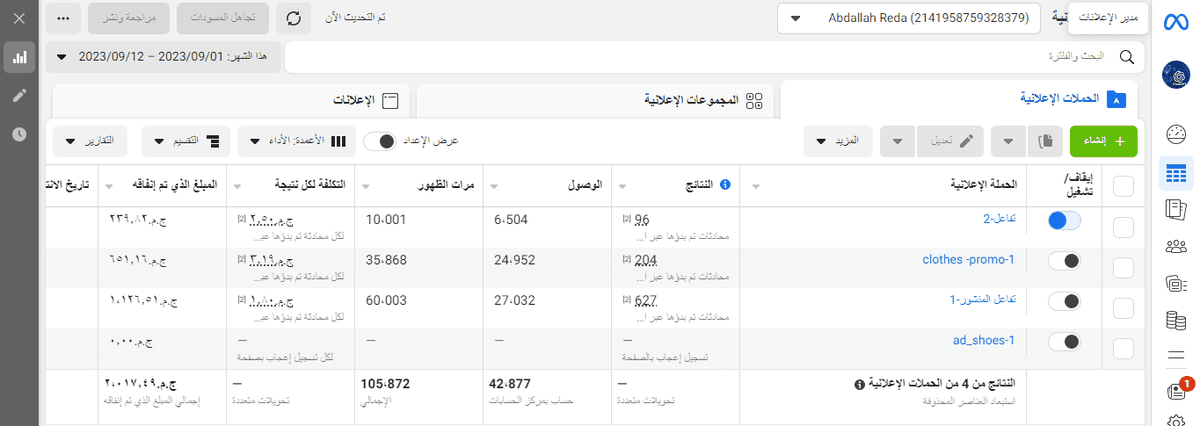Click the التكلفة لكل نتيجة column header

tap(292, 186)
